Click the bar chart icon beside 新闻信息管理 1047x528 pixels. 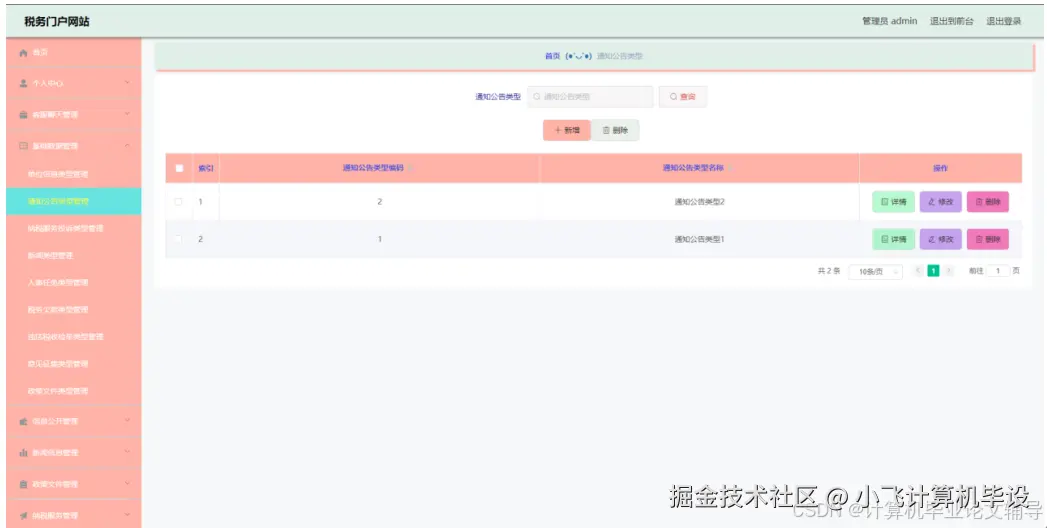pyautogui.click(x=23, y=453)
